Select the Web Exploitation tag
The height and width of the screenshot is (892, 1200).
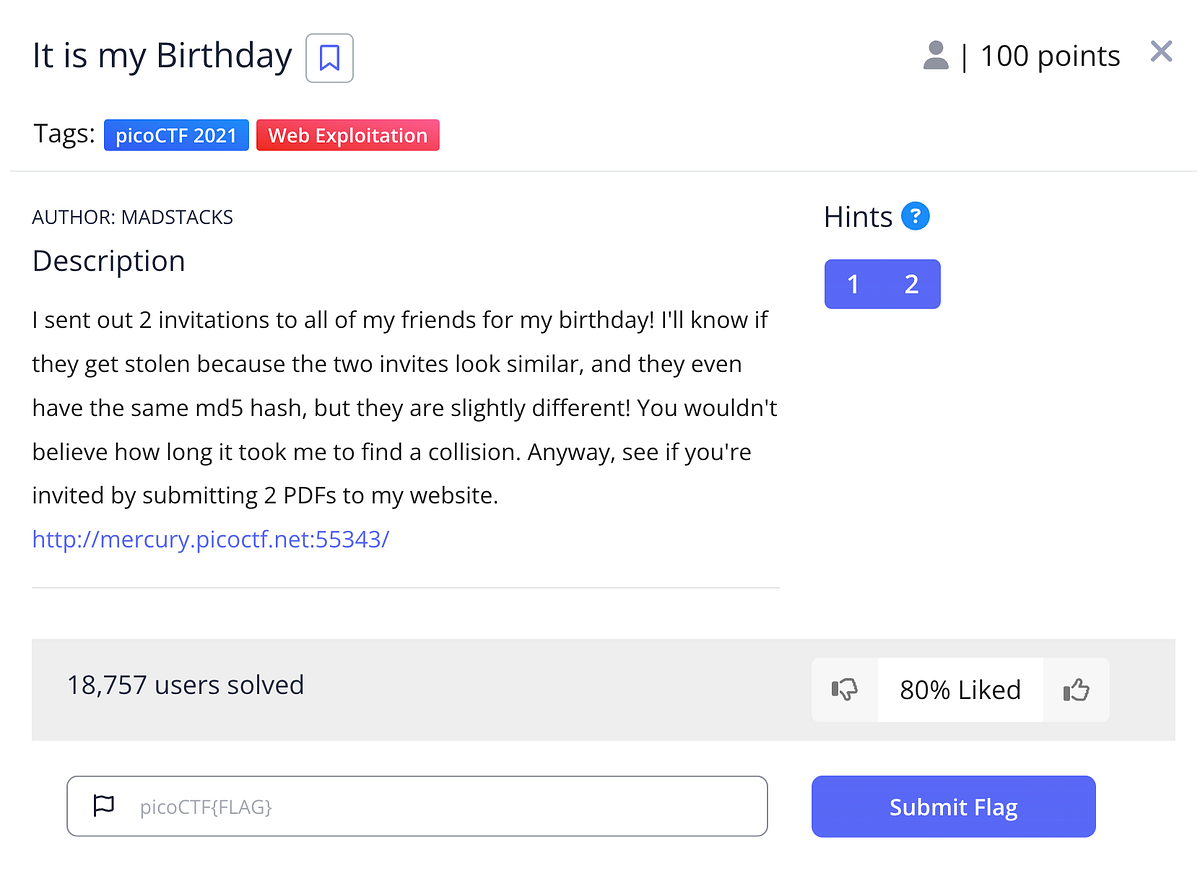tap(347, 134)
